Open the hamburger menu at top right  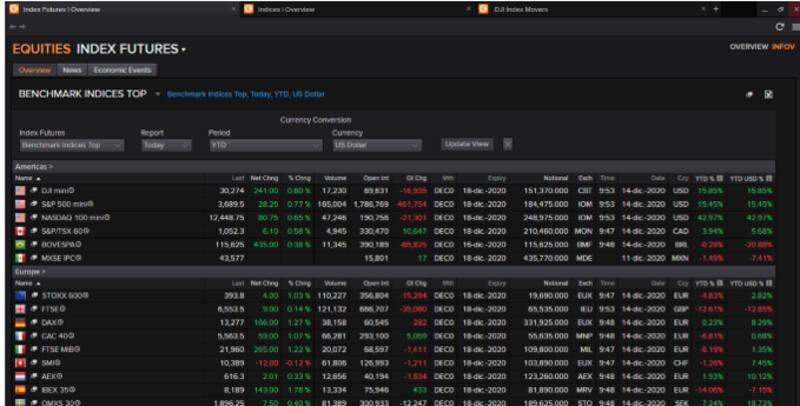(795, 26)
